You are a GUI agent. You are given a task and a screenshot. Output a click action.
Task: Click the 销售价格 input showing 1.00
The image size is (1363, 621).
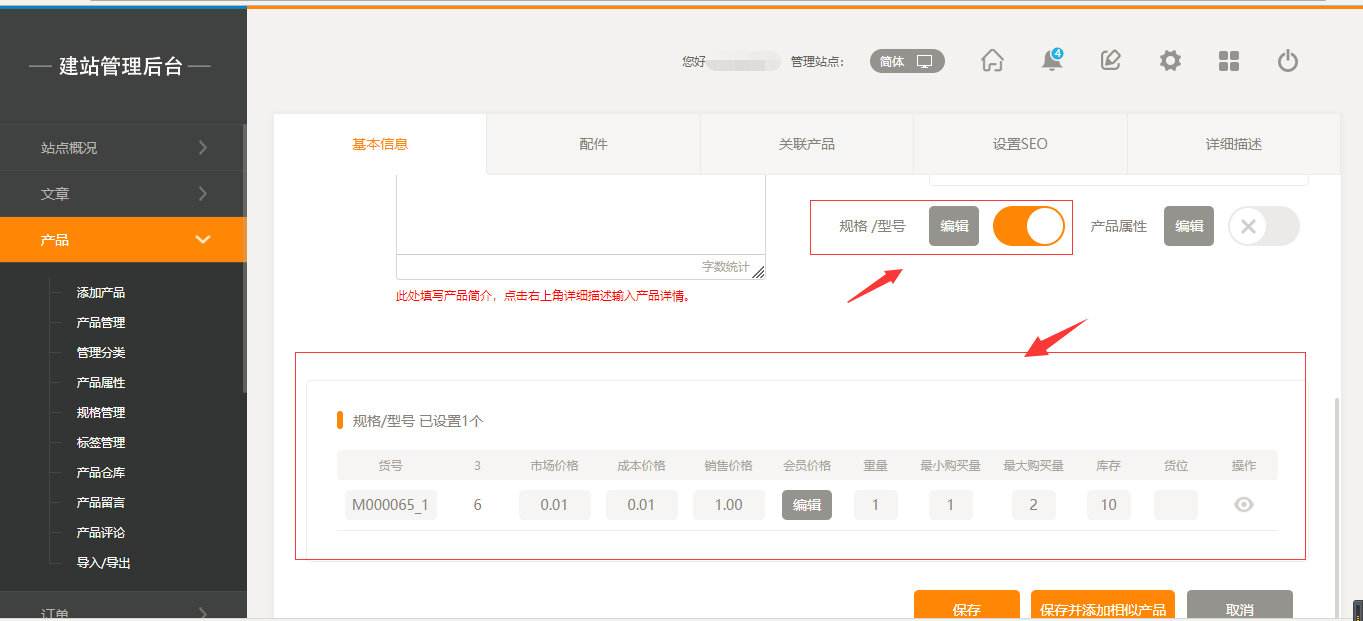tap(728, 505)
